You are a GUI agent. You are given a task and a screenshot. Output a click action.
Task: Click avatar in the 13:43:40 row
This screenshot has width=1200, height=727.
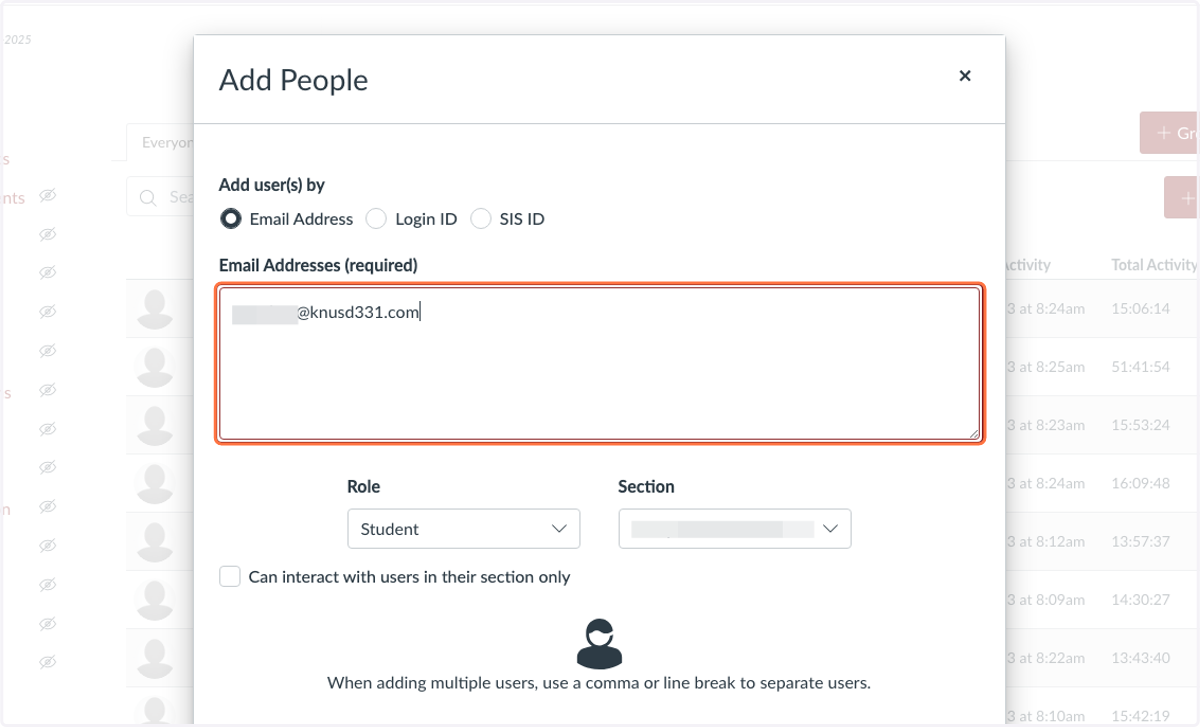pyautogui.click(x=155, y=657)
